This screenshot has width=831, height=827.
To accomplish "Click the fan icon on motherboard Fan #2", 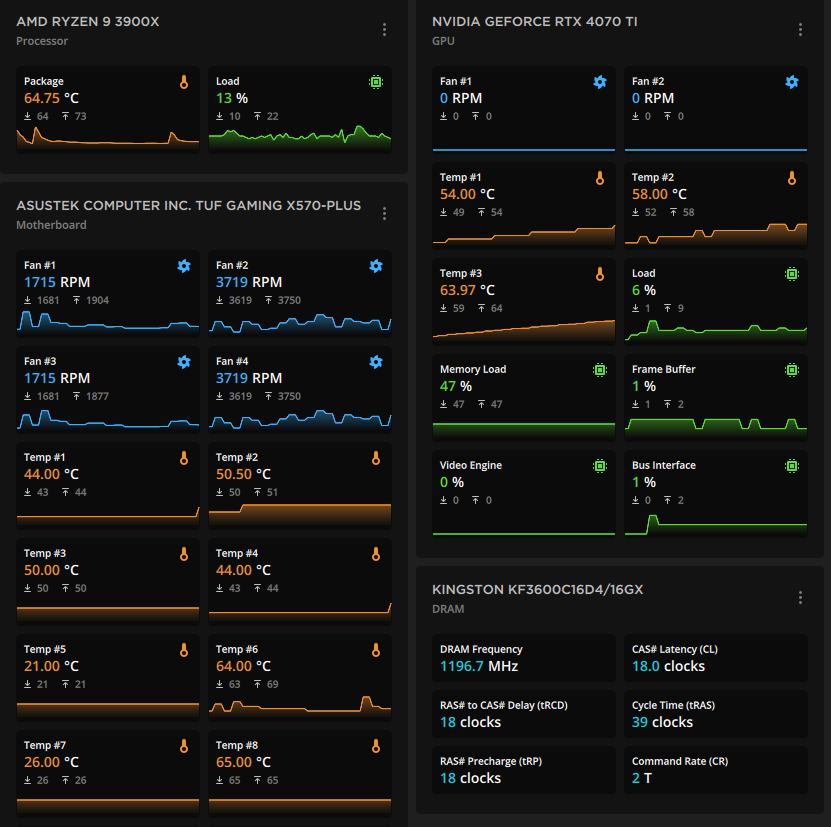I will pos(376,266).
